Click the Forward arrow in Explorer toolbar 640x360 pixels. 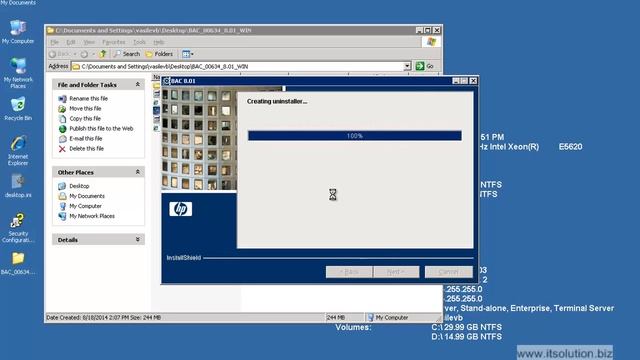click(84, 54)
